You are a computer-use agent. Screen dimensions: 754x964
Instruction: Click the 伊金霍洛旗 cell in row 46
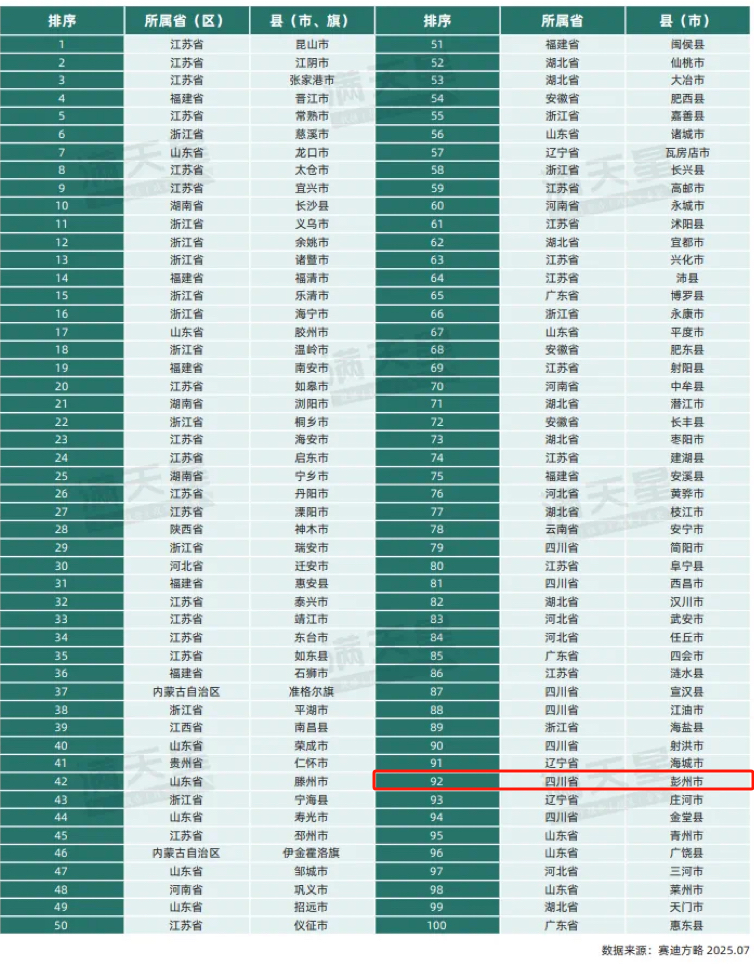[312, 853]
